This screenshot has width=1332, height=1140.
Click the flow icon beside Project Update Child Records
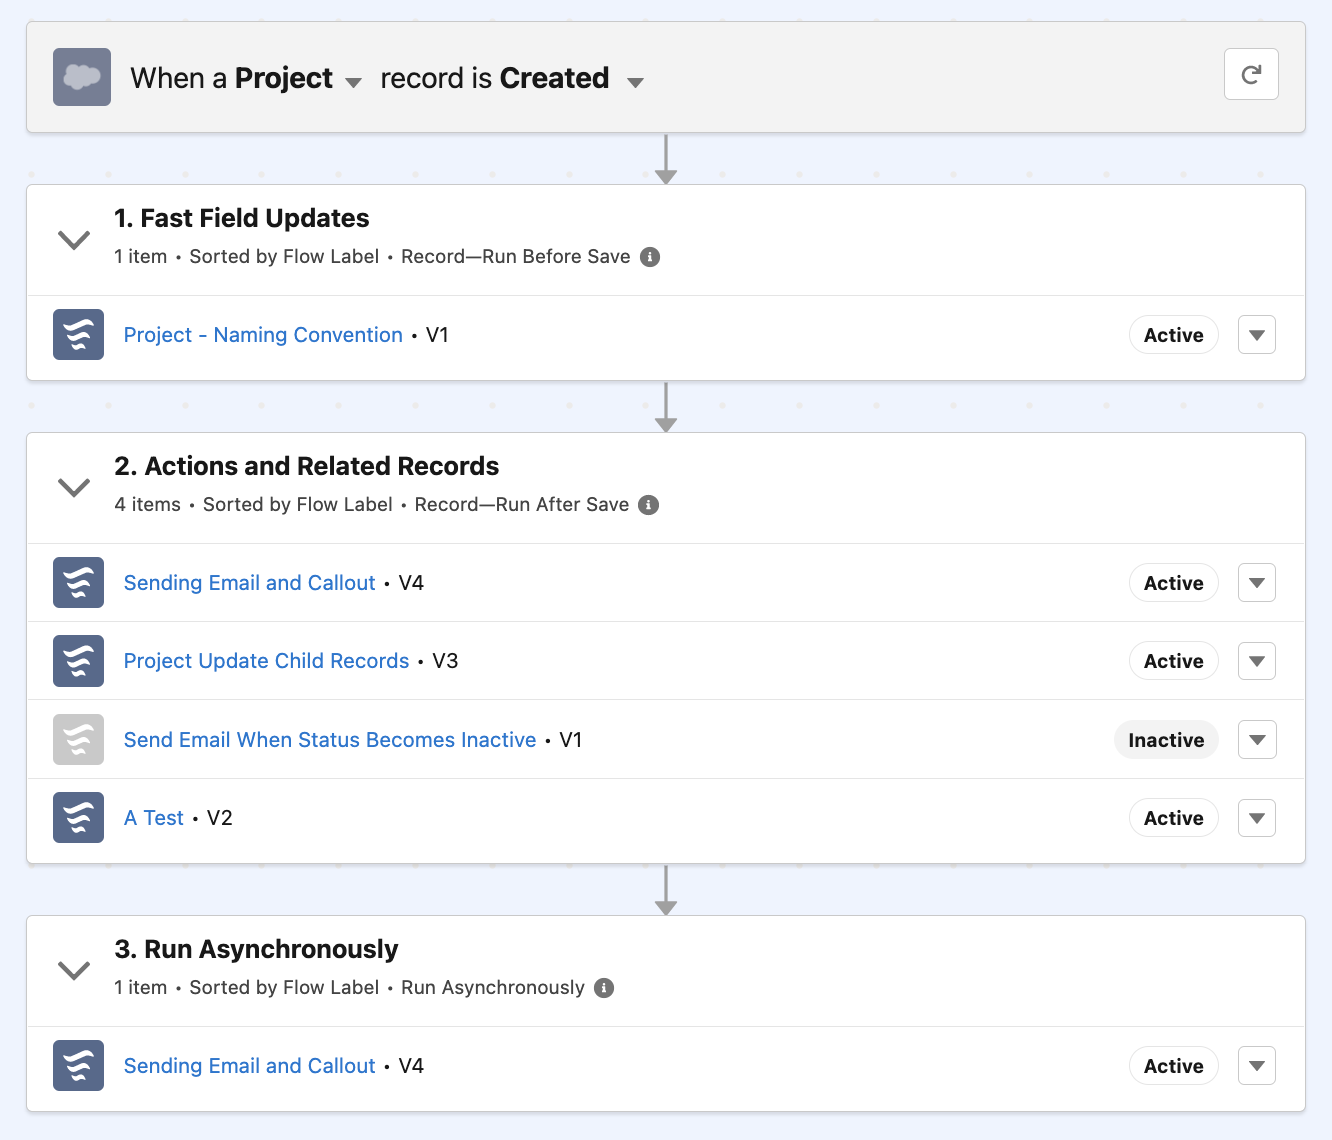pos(78,661)
